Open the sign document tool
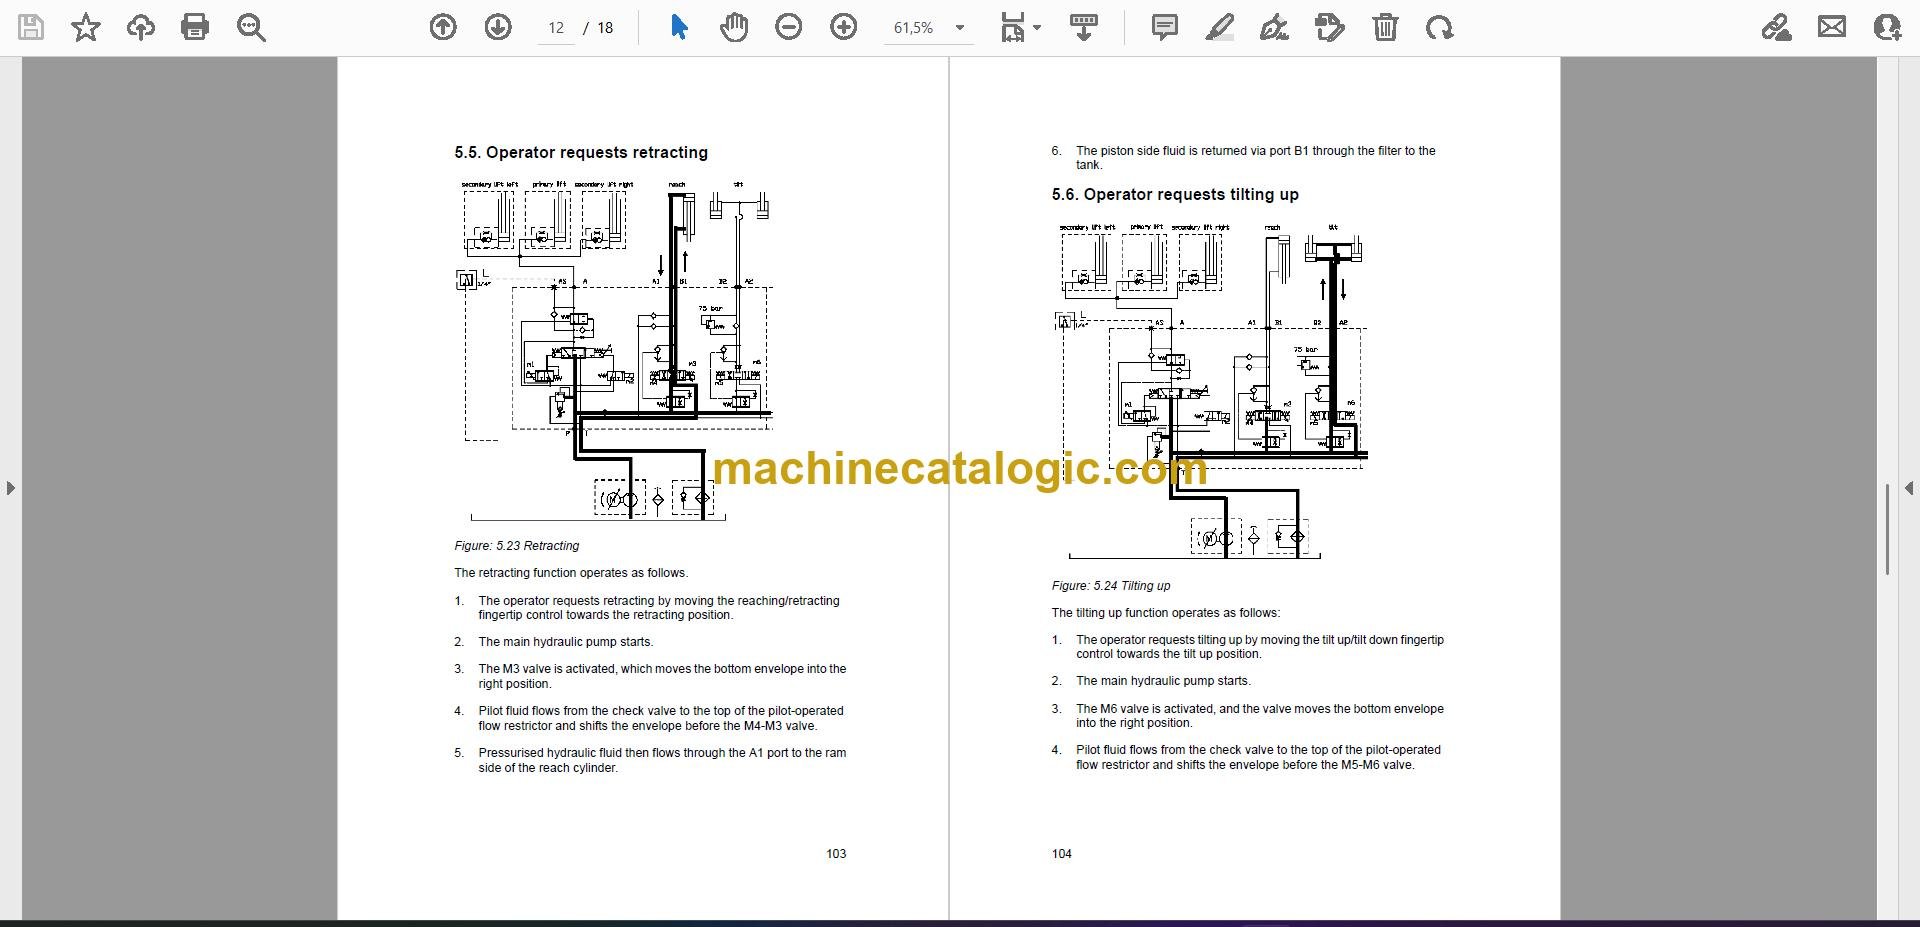Viewport: 1920px width, 927px height. [1274, 27]
